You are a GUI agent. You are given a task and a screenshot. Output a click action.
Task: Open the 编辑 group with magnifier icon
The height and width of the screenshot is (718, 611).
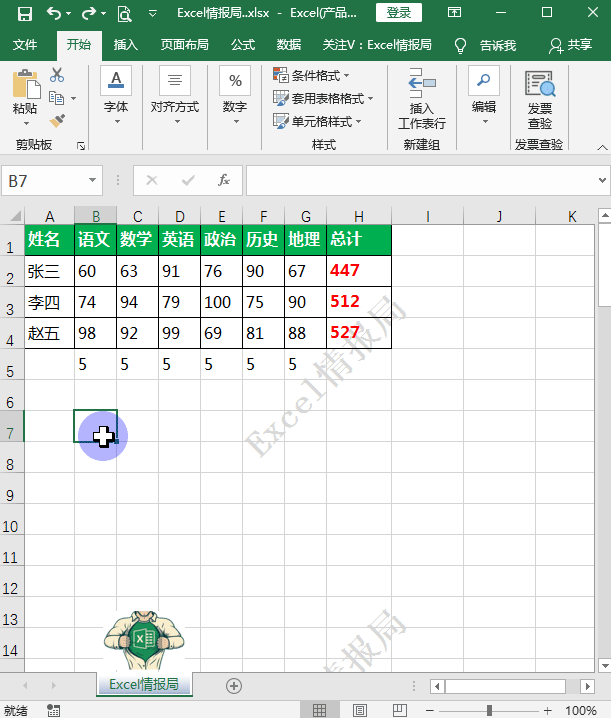[484, 95]
